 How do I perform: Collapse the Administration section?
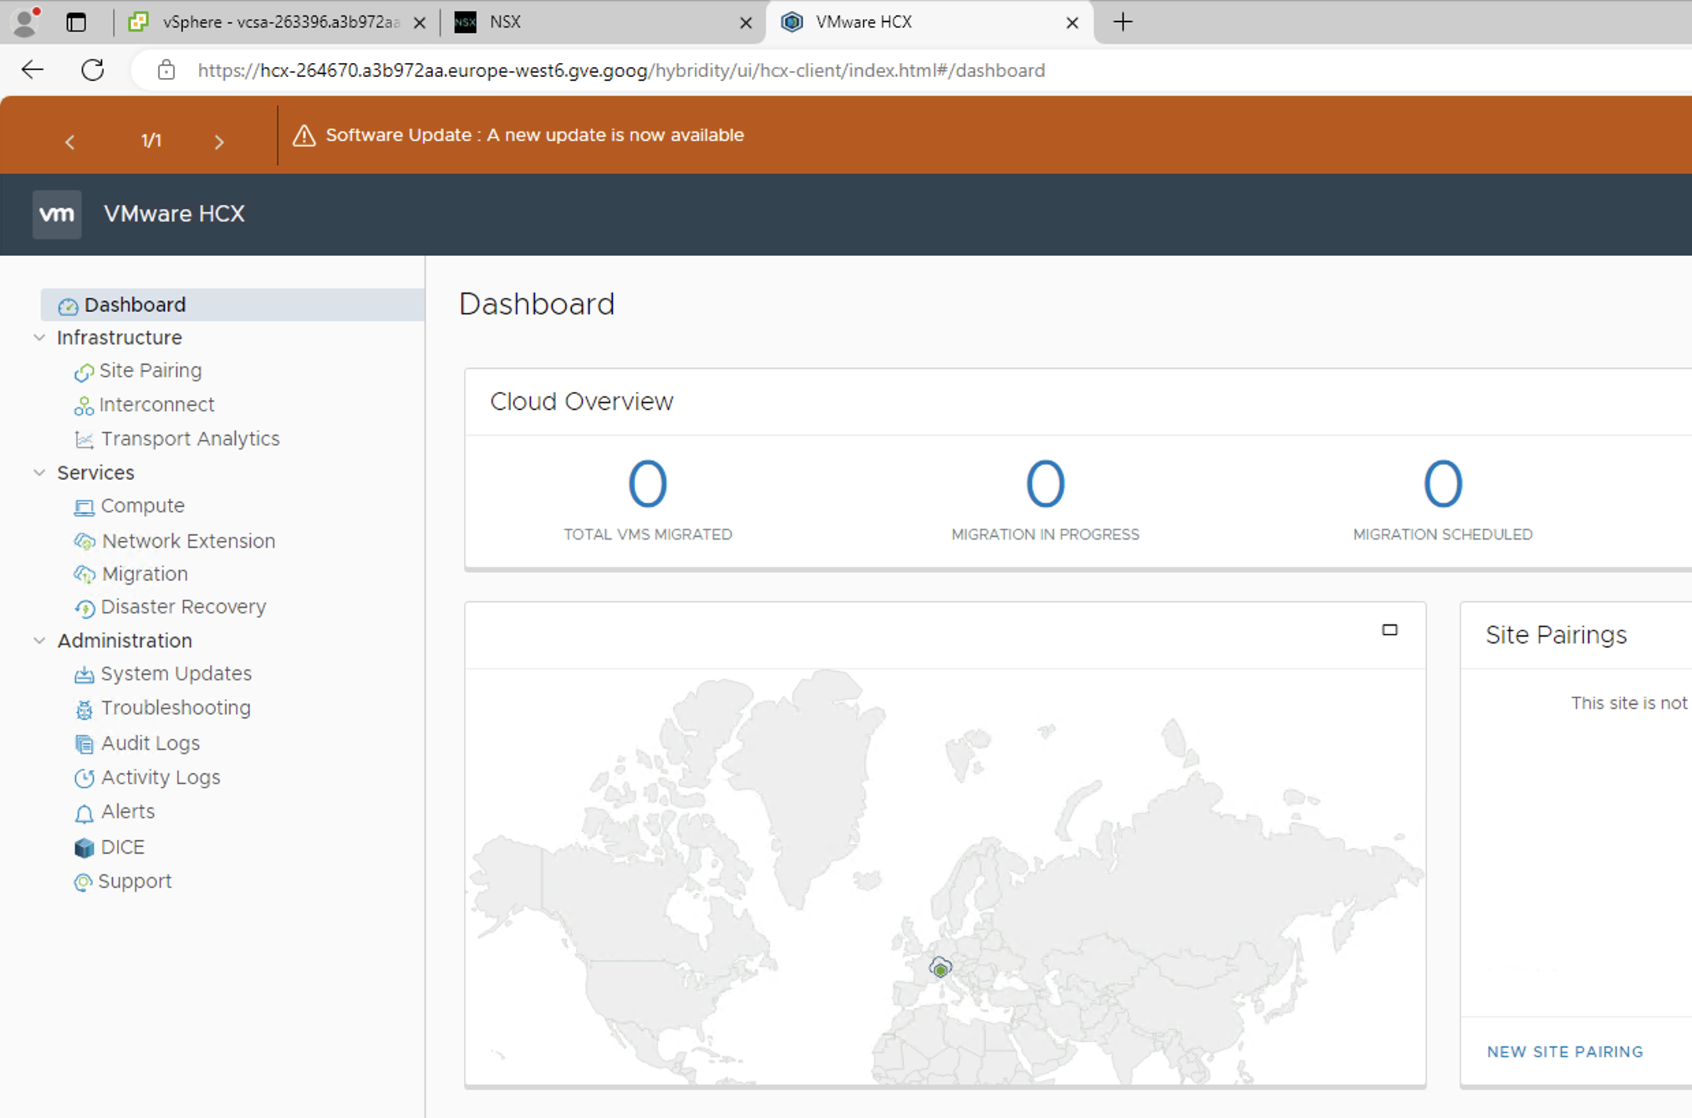(x=39, y=641)
